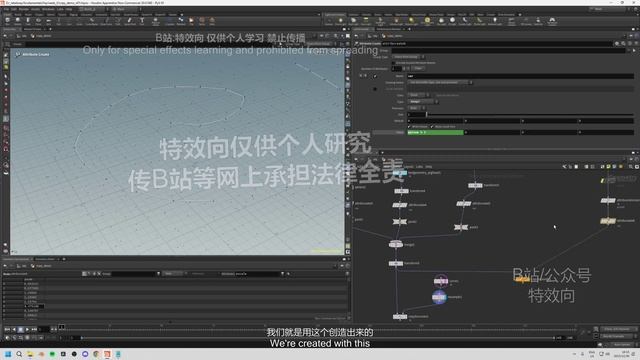The width and height of the screenshot is (640, 360).
Task: Click the add attribute plus button
Action: coord(404,69)
